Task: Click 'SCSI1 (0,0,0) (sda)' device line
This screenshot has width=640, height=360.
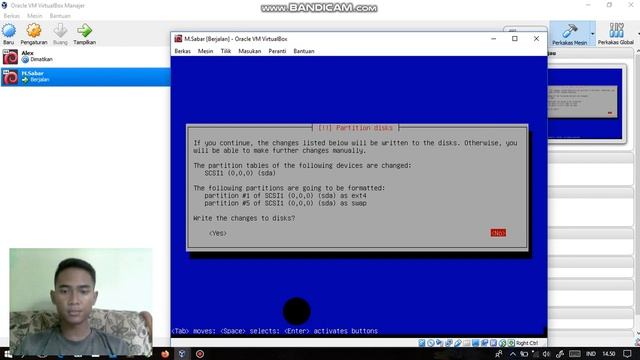Action: click(x=240, y=173)
